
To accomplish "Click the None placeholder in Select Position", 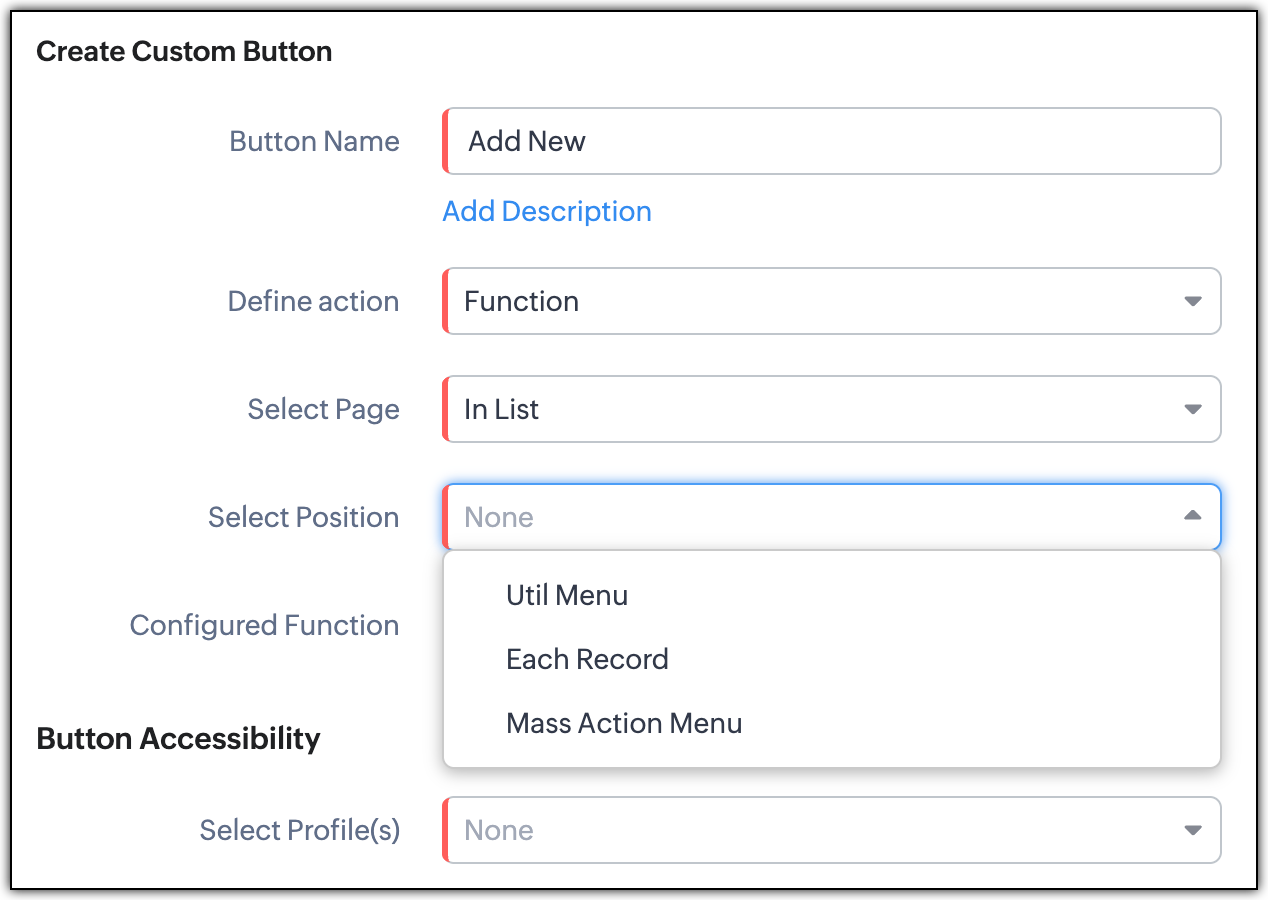I will [x=499, y=517].
